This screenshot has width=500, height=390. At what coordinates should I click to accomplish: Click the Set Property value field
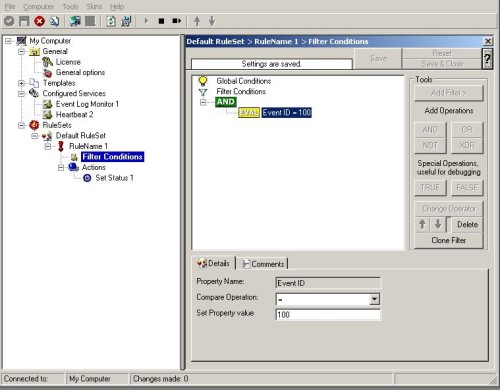coord(328,315)
